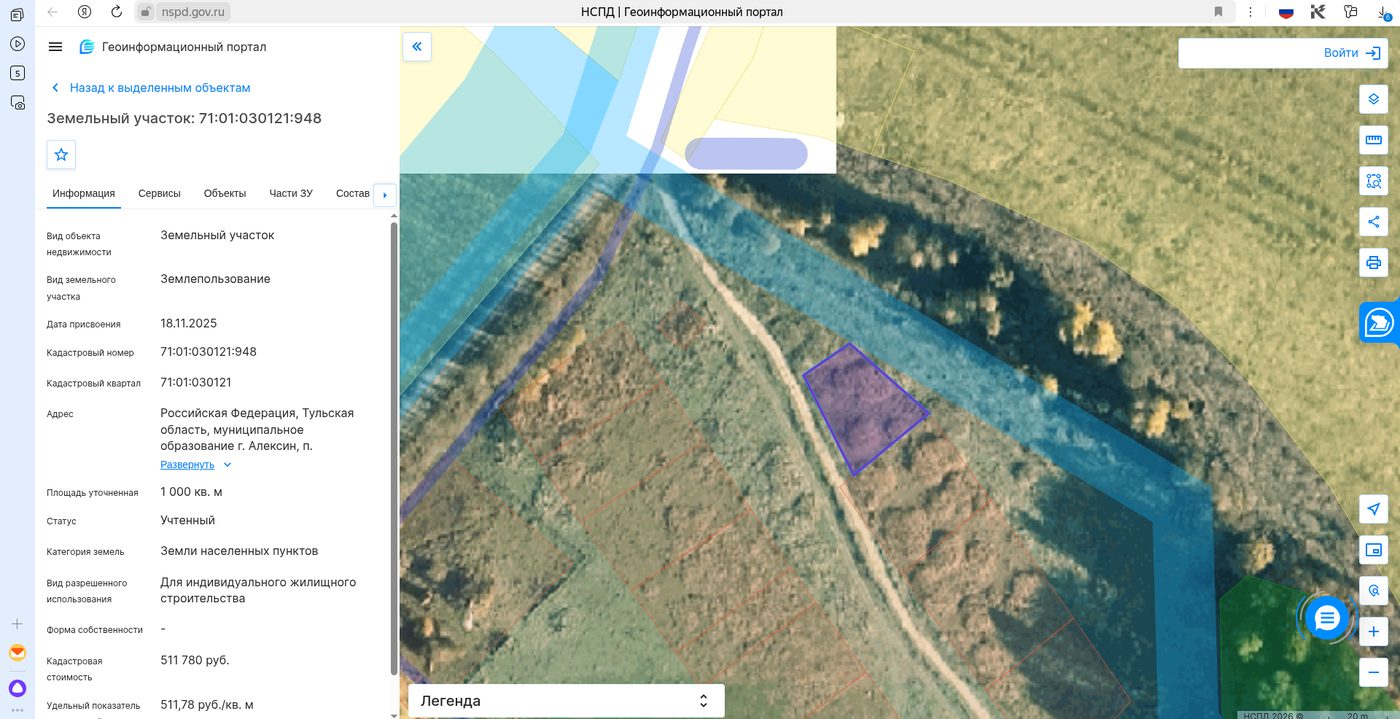This screenshot has width=1400, height=719.
Task: Share the current map view
Action: tap(1374, 222)
